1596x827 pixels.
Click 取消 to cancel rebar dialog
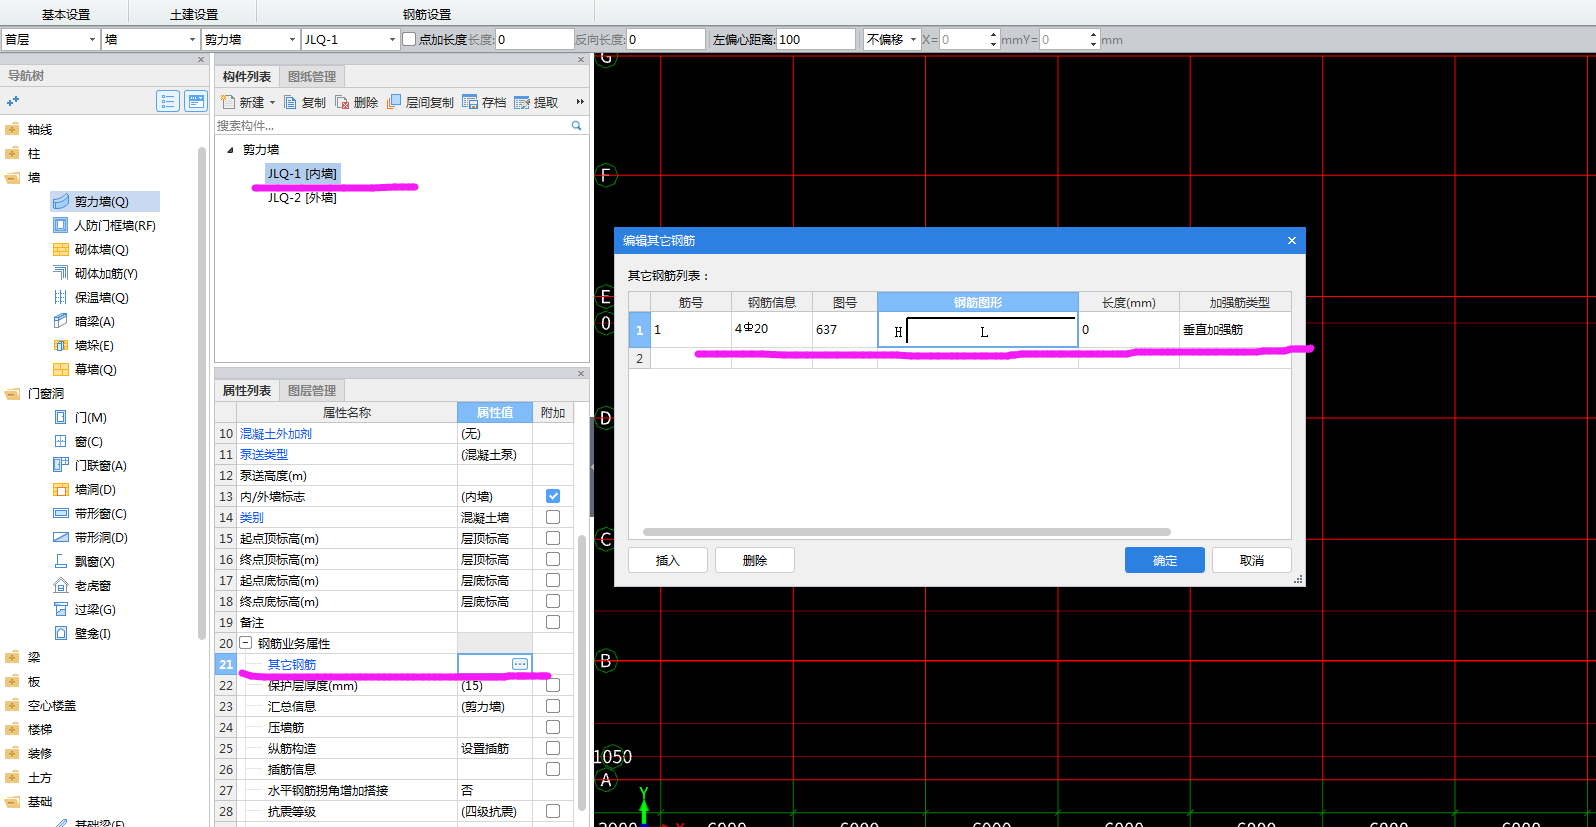(1252, 560)
